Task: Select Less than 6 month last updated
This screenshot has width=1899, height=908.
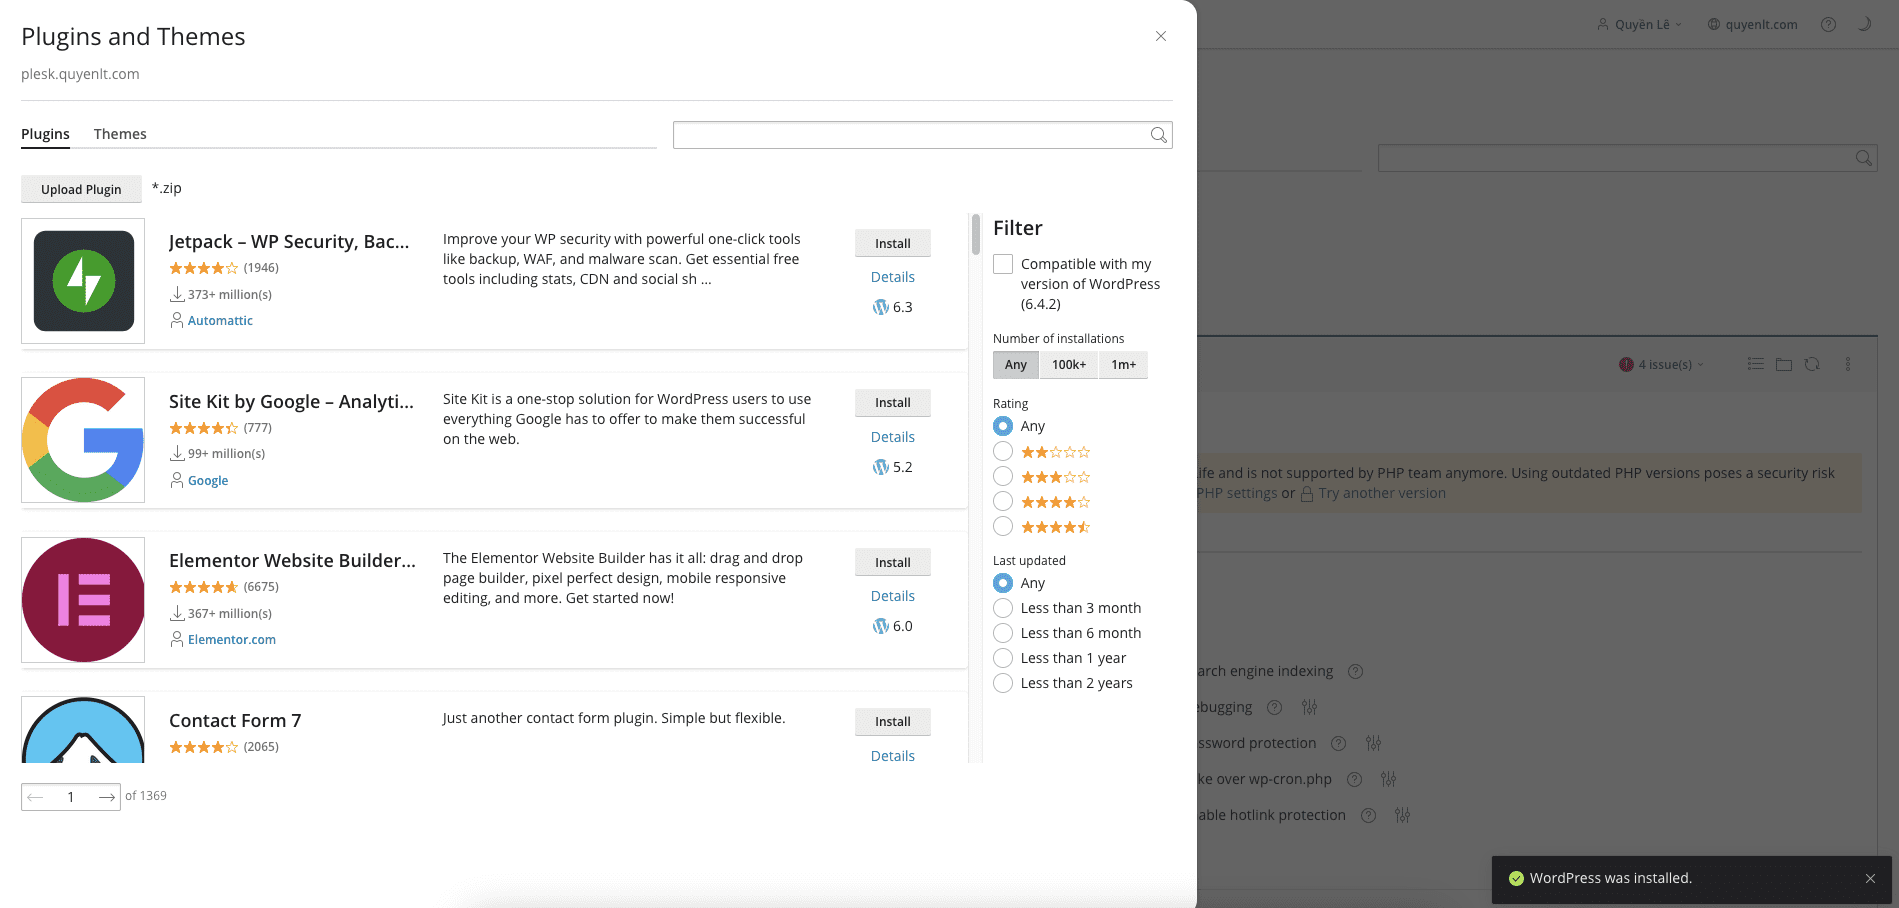Action: [1003, 633]
